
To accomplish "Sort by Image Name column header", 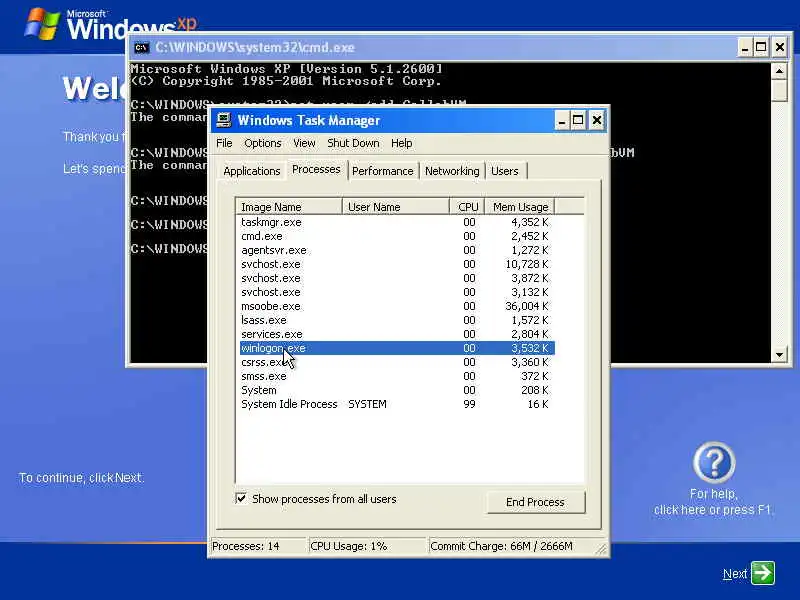I will (x=289, y=207).
